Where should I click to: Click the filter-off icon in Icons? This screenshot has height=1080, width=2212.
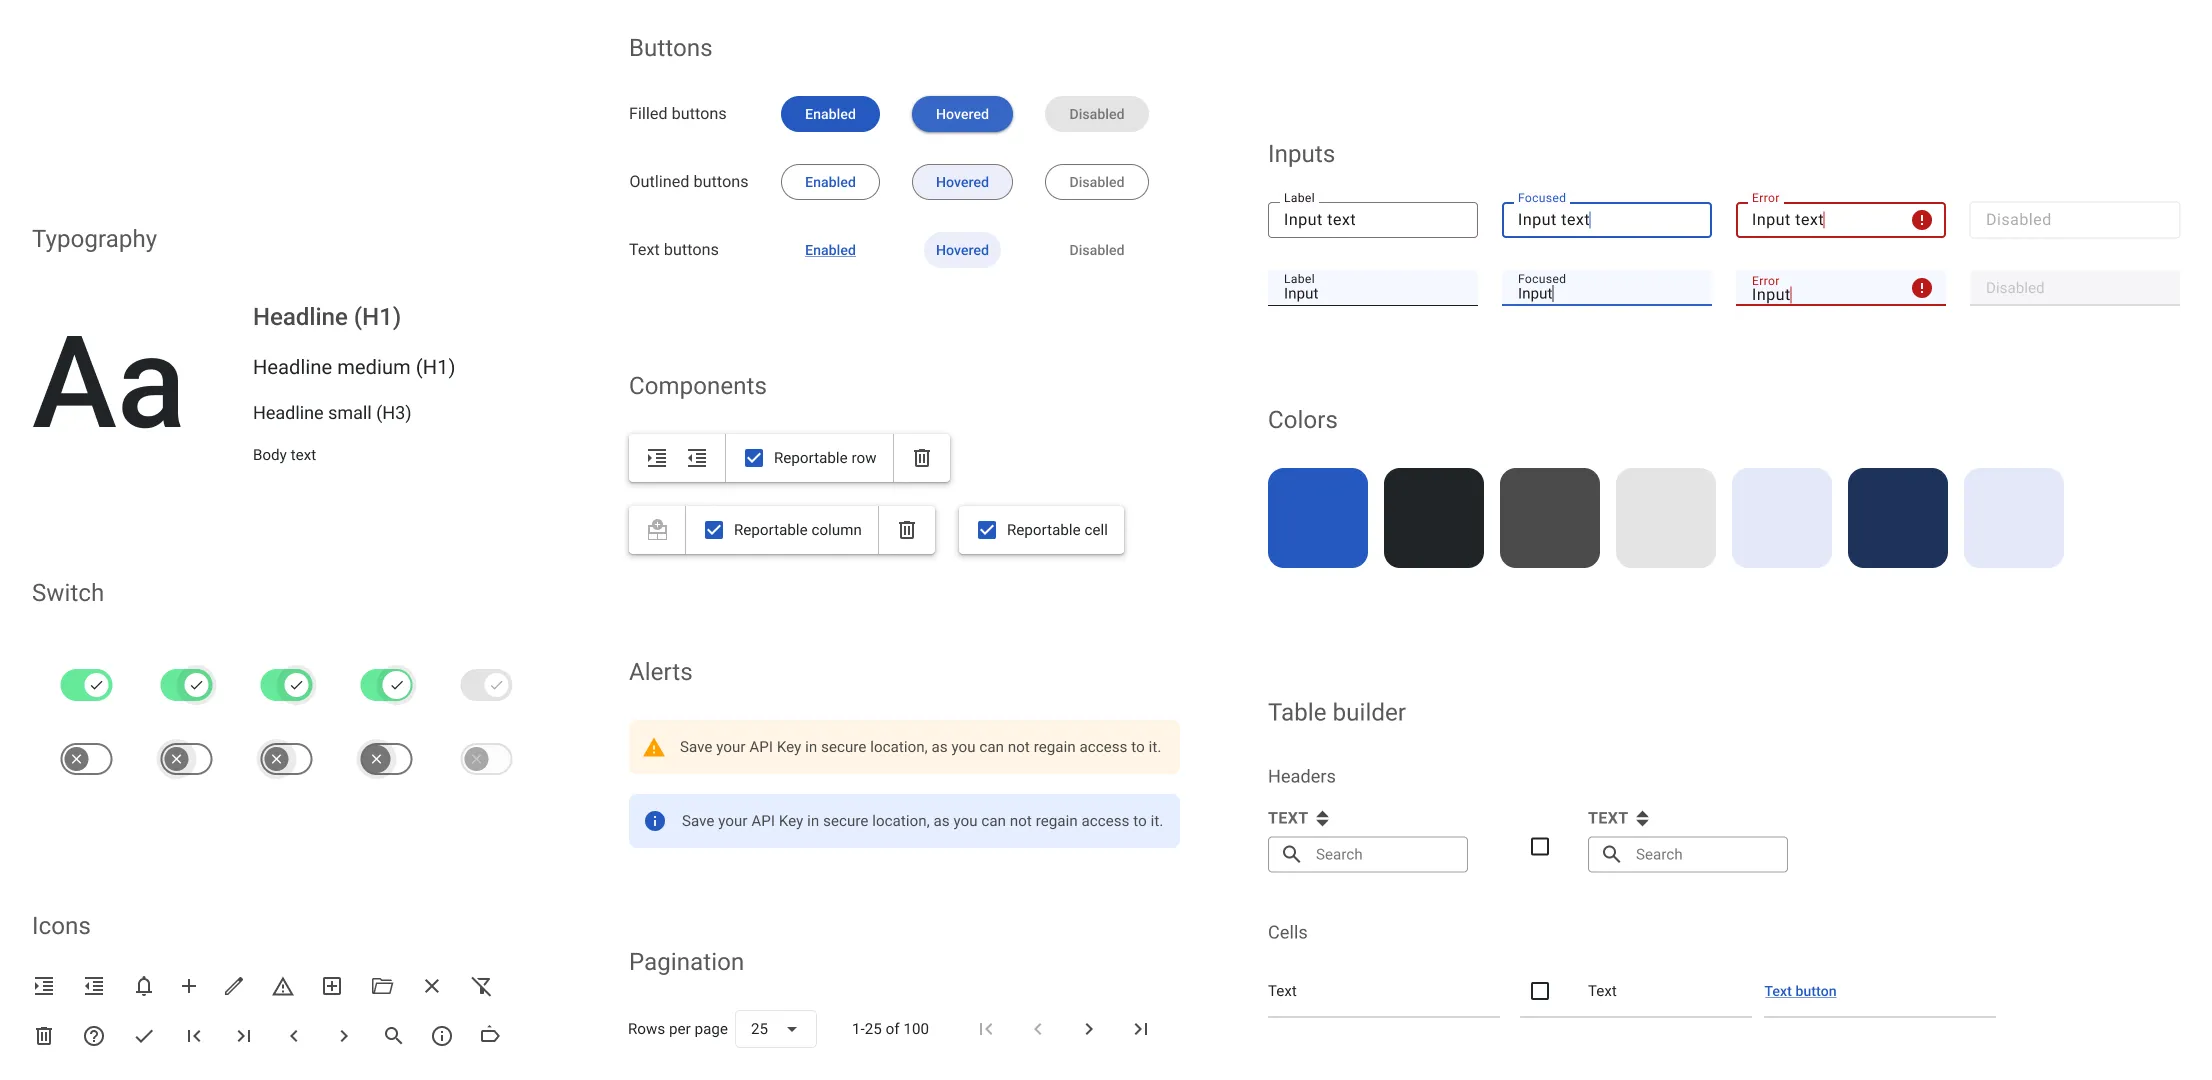[481, 986]
